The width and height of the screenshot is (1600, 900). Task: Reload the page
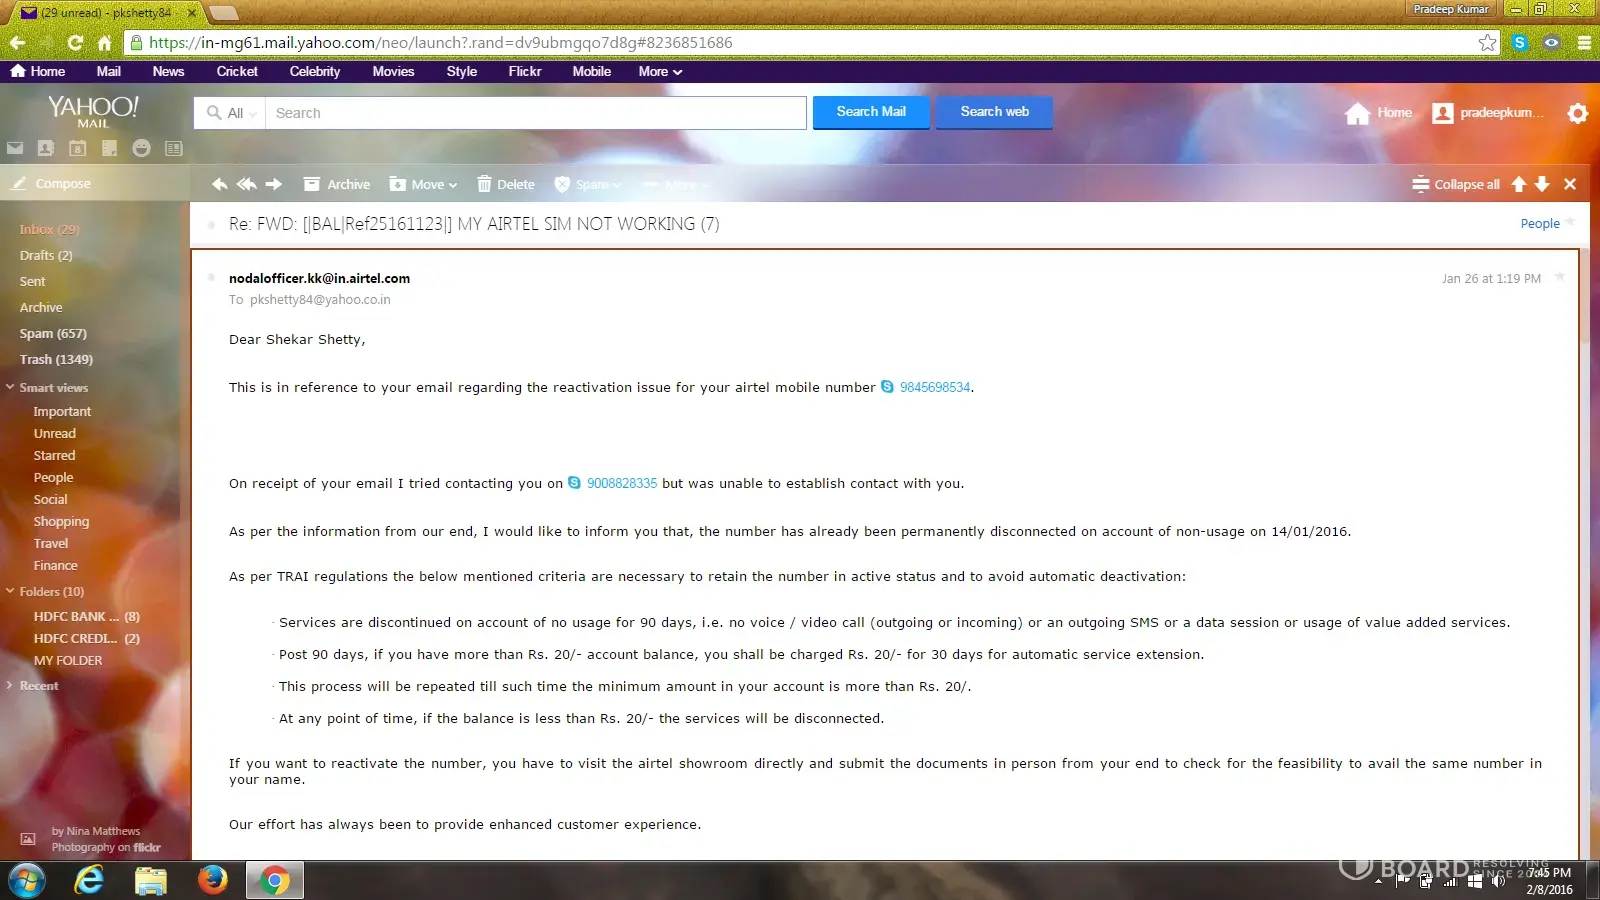click(x=75, y=42)
